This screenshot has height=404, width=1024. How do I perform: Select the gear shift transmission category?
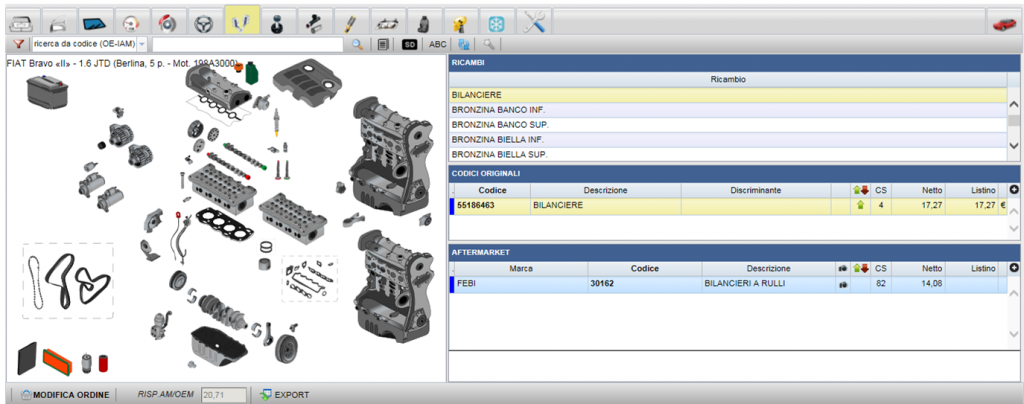[278, 22]
